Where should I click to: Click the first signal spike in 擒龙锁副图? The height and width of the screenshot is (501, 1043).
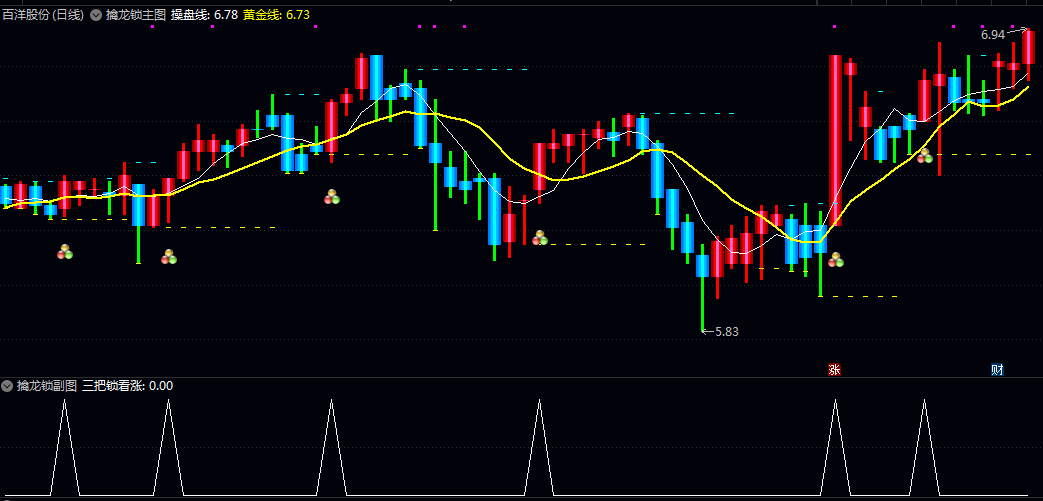(x=65, y=447)
